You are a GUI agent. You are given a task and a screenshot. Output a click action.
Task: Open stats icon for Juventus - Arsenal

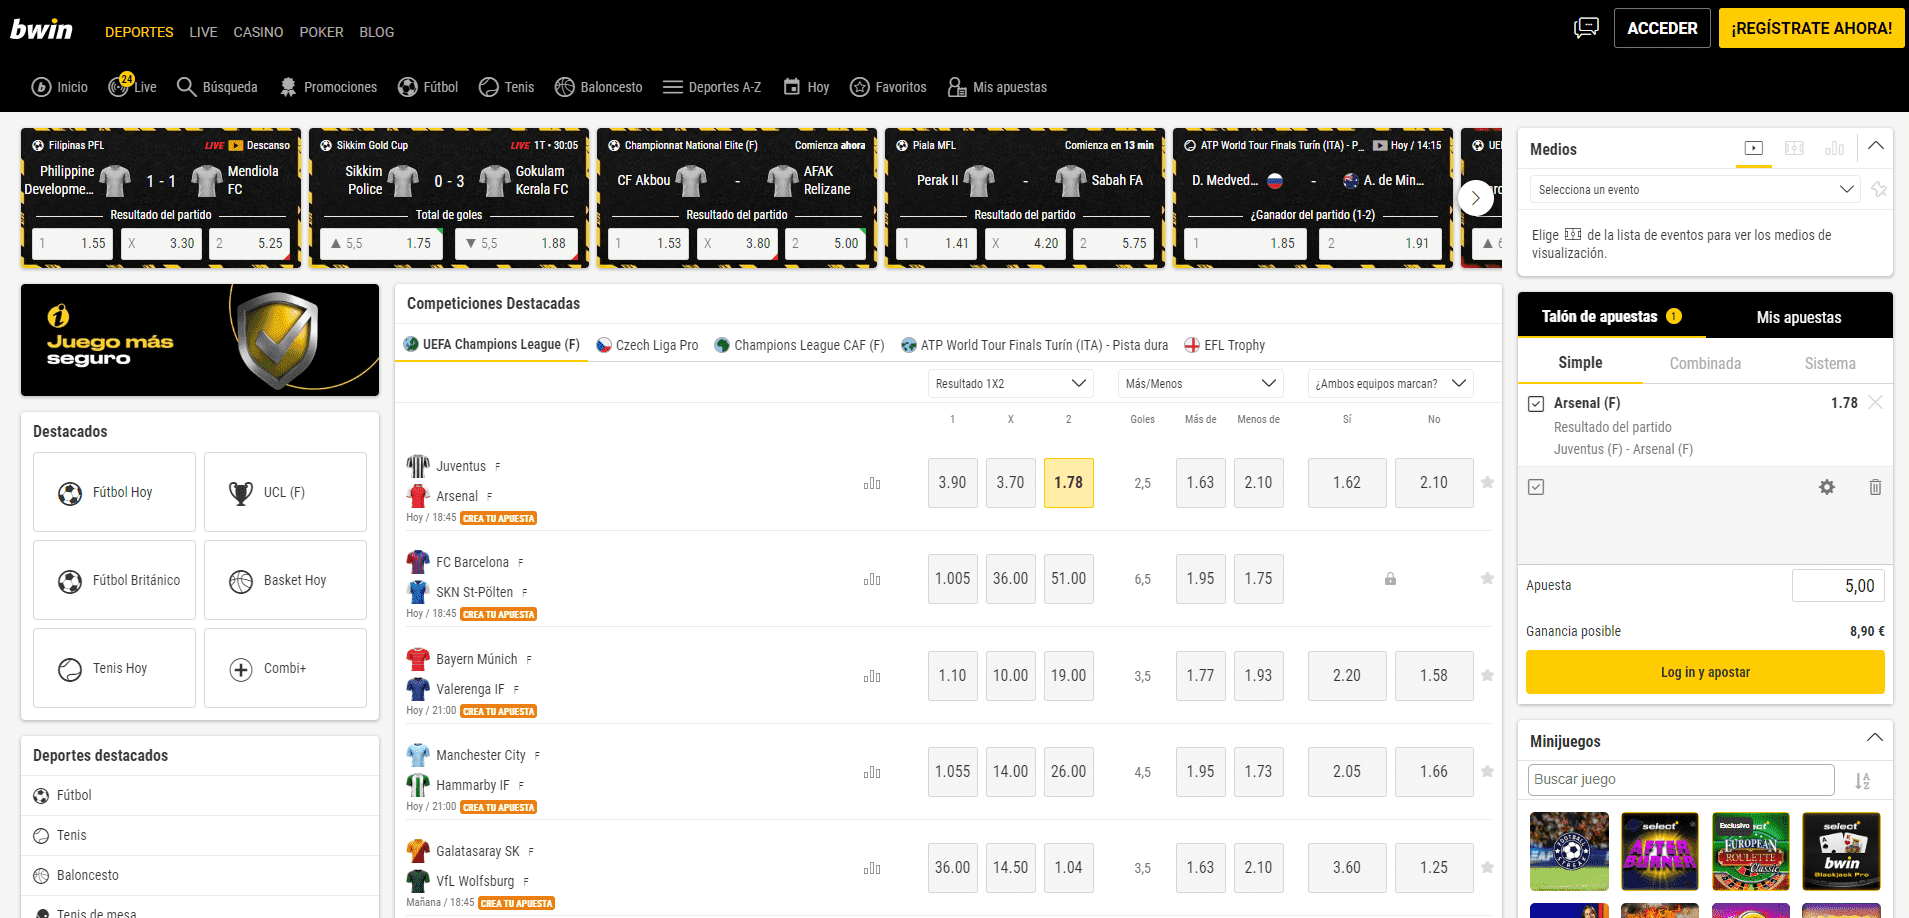point(872,483)
